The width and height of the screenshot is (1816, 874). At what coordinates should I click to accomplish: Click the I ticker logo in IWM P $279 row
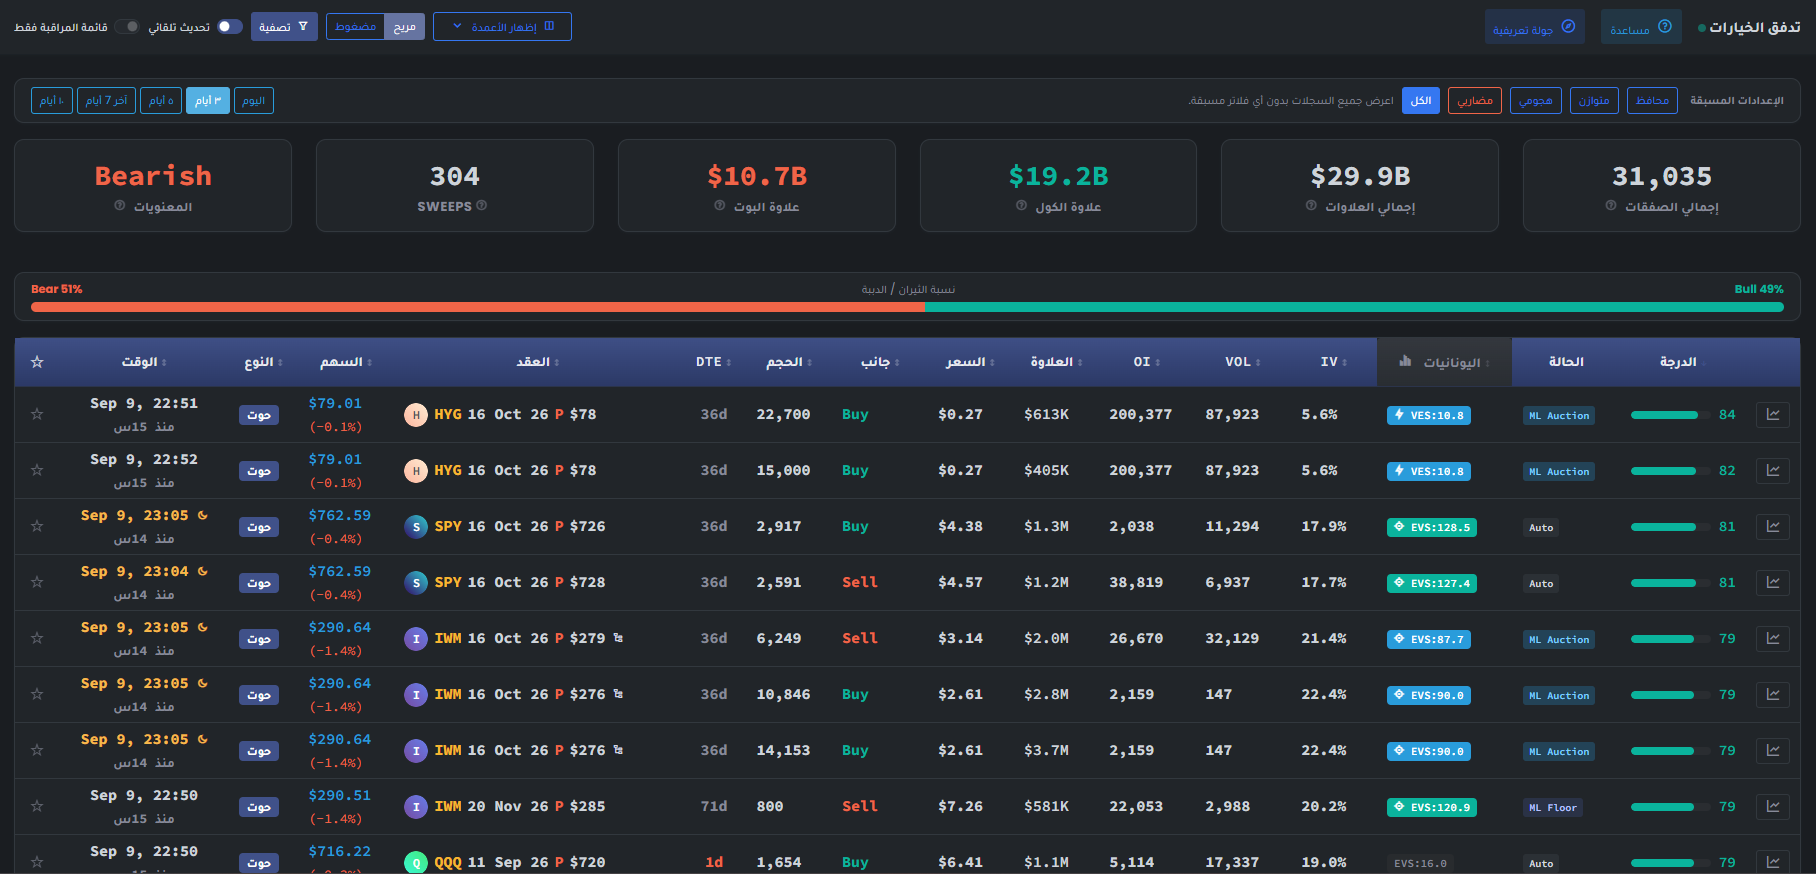416,639
